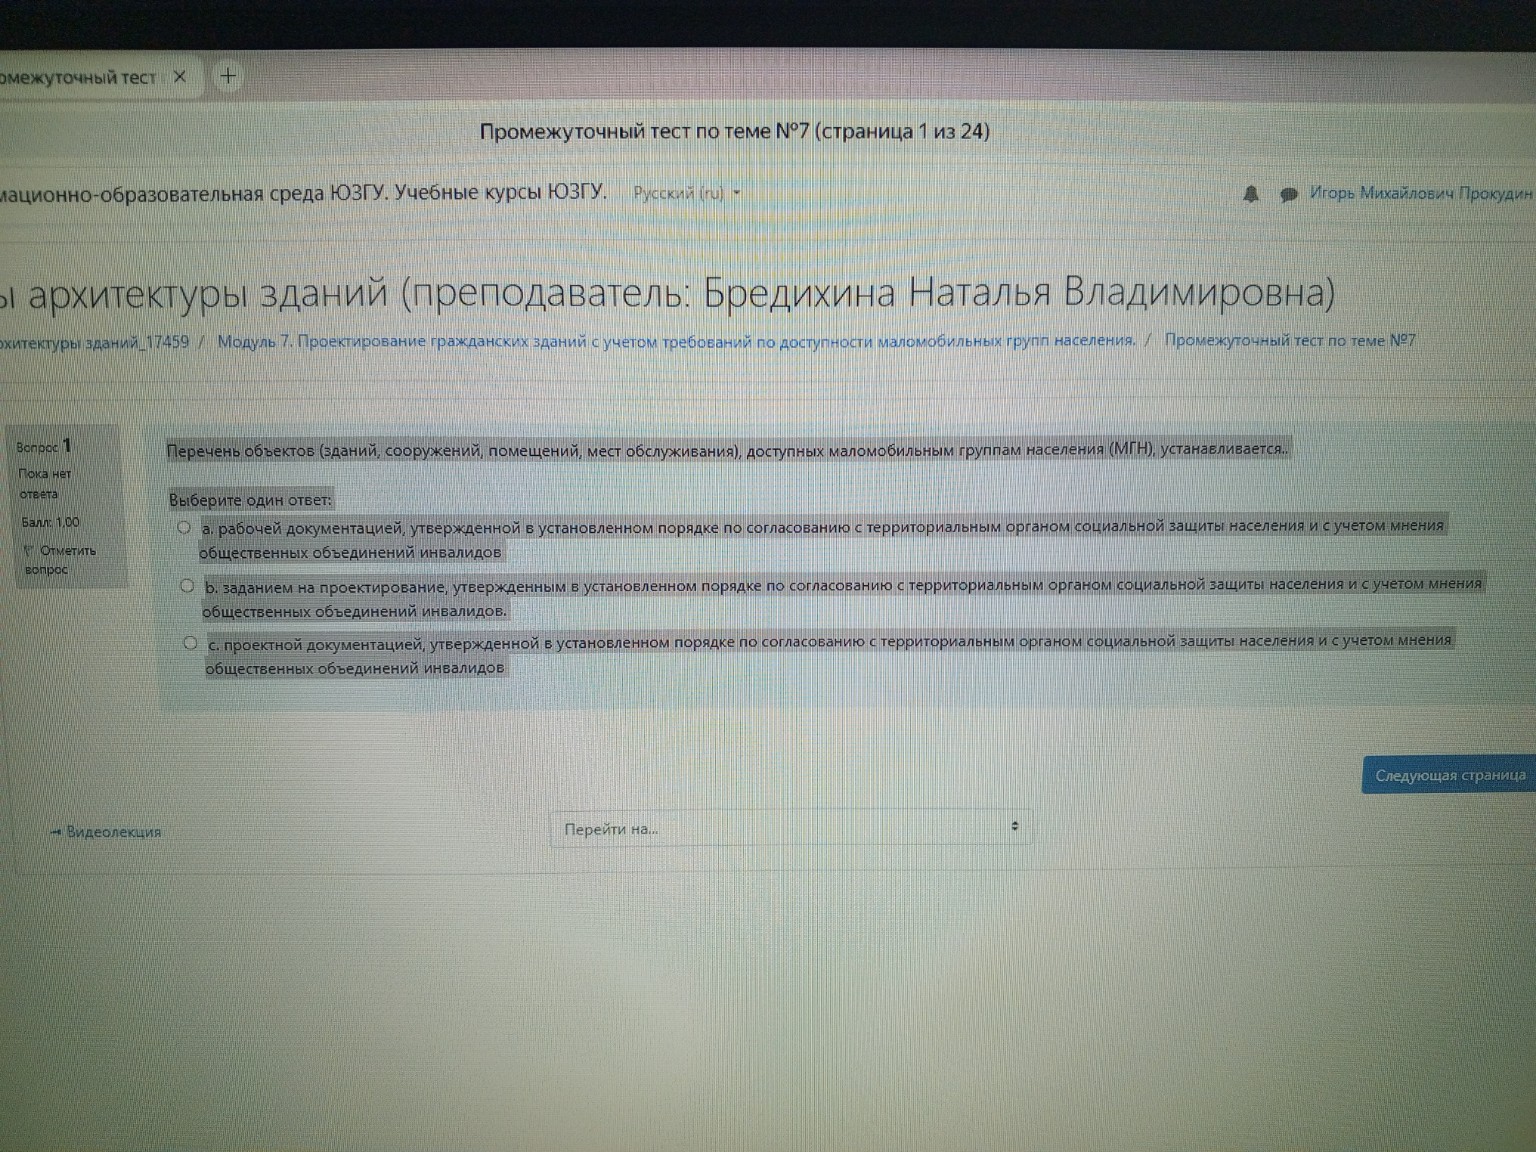Image resolution: width=1536 pixels, height=1152 pixels.
Task: Open the messages speech bubble icon
Action: 1289,194
